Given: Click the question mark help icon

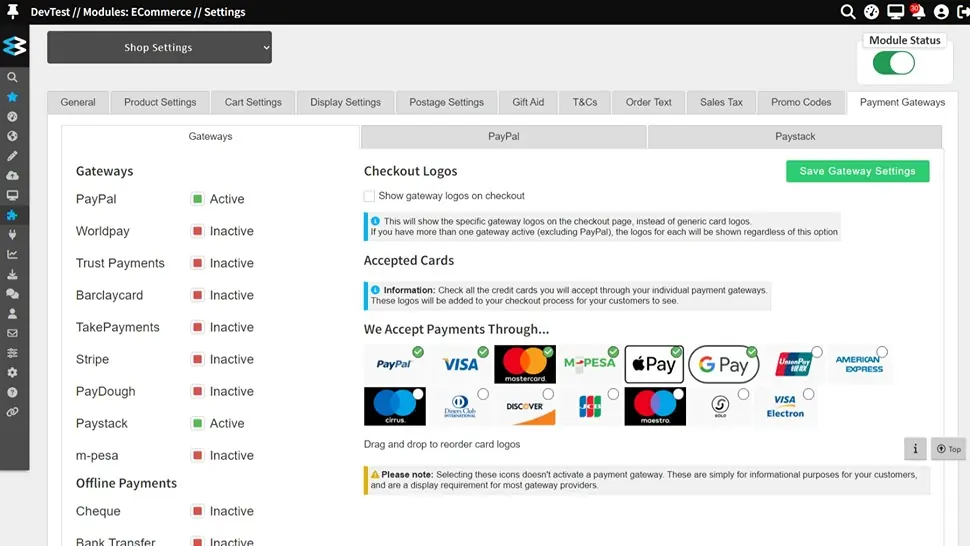Looking at the screenshot, I should pyautogui.click(x=12, y=393).
